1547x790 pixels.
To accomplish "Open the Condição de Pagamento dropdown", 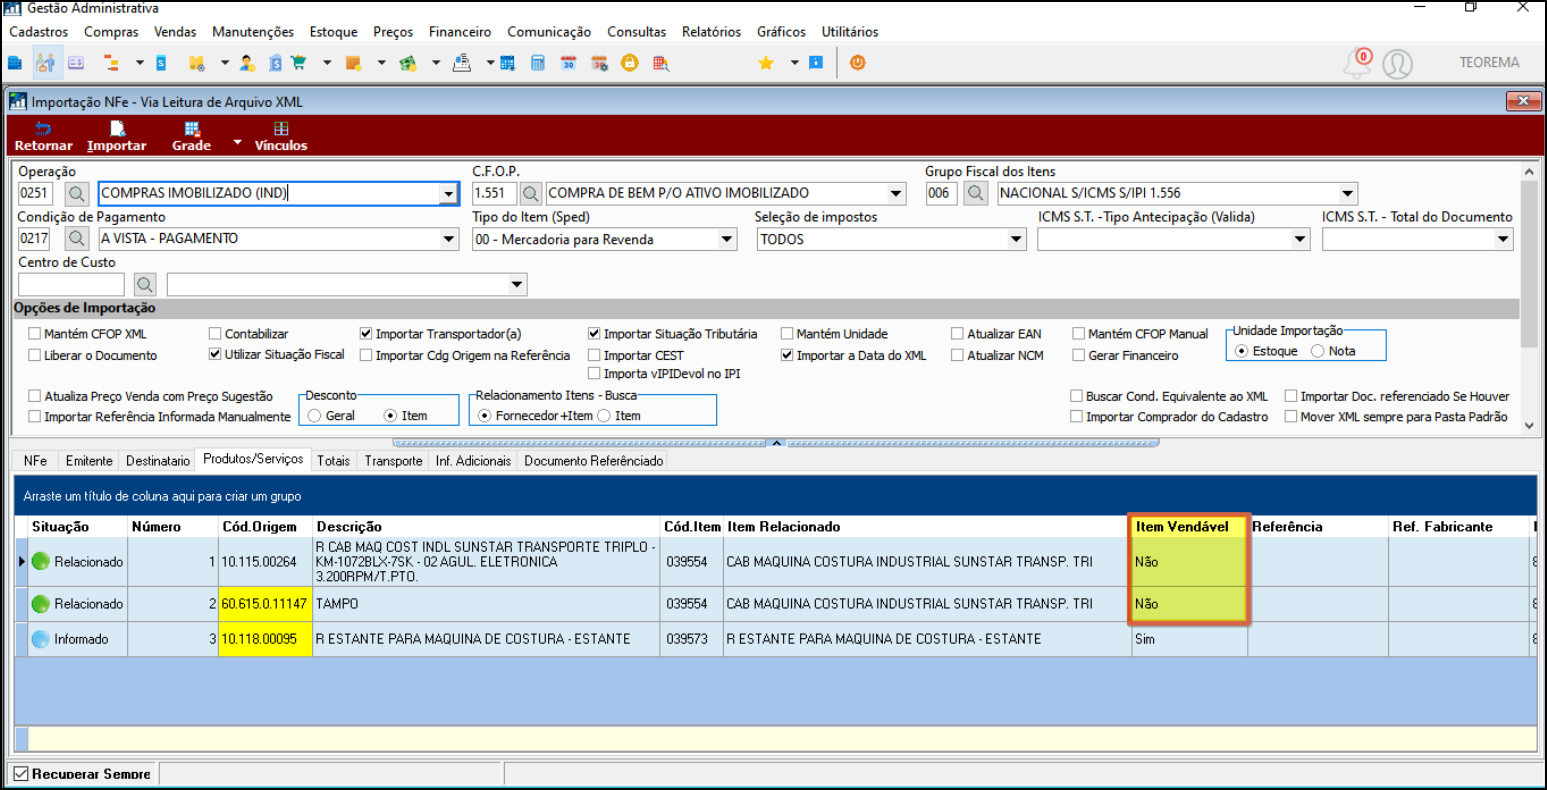I will pos(448,239).
